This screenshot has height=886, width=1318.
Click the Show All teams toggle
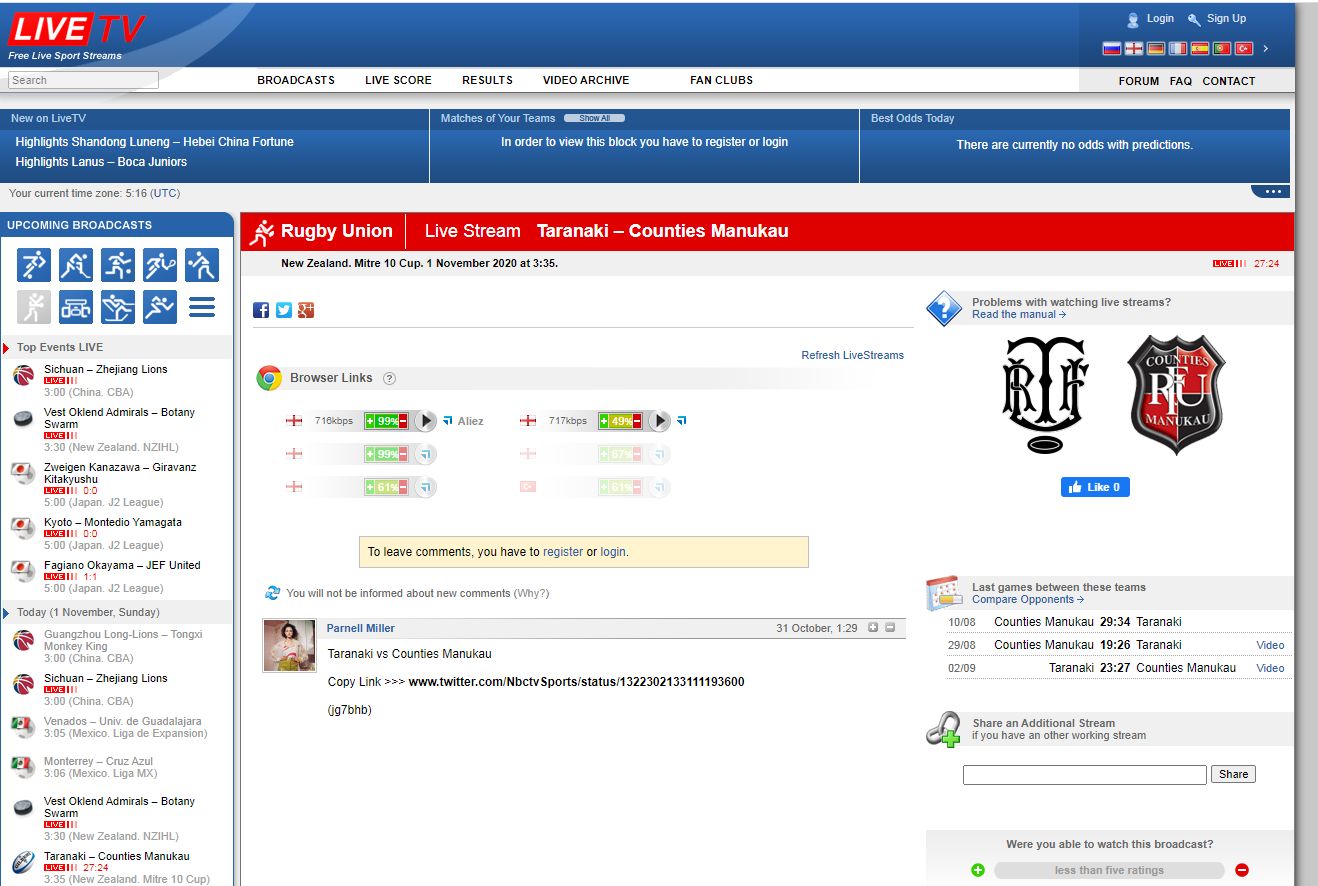[x=594, y=118]
